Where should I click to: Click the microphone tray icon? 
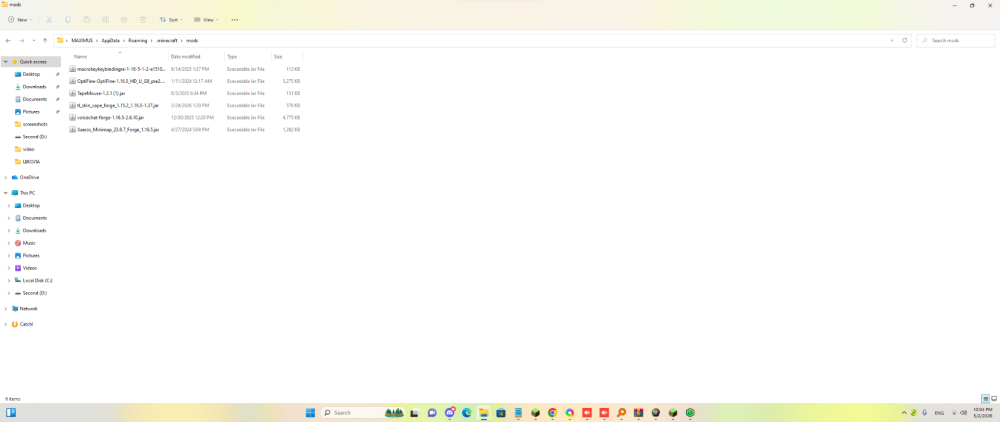point(924,412)
